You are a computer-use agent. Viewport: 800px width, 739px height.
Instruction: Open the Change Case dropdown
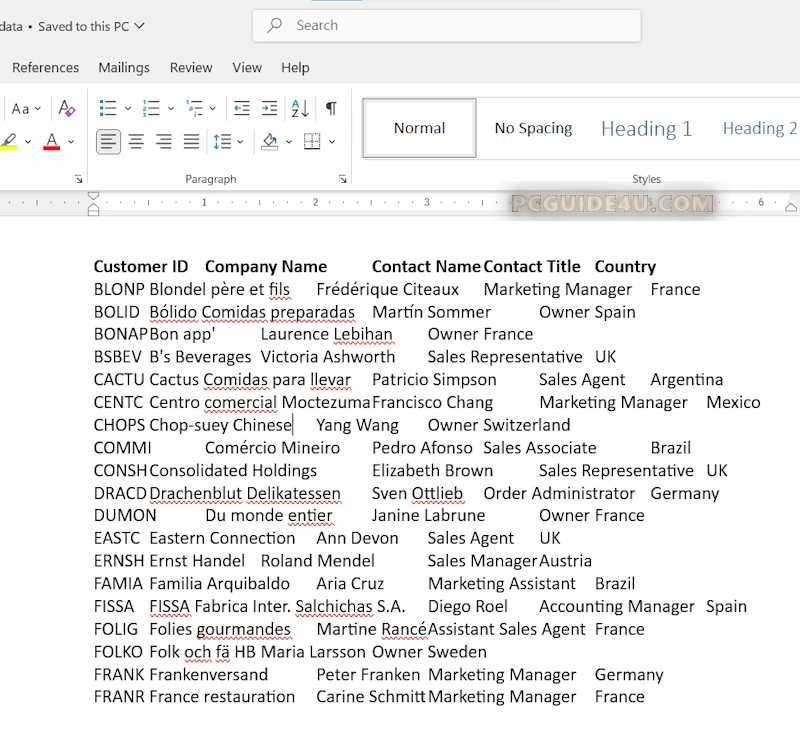point(26,108)
